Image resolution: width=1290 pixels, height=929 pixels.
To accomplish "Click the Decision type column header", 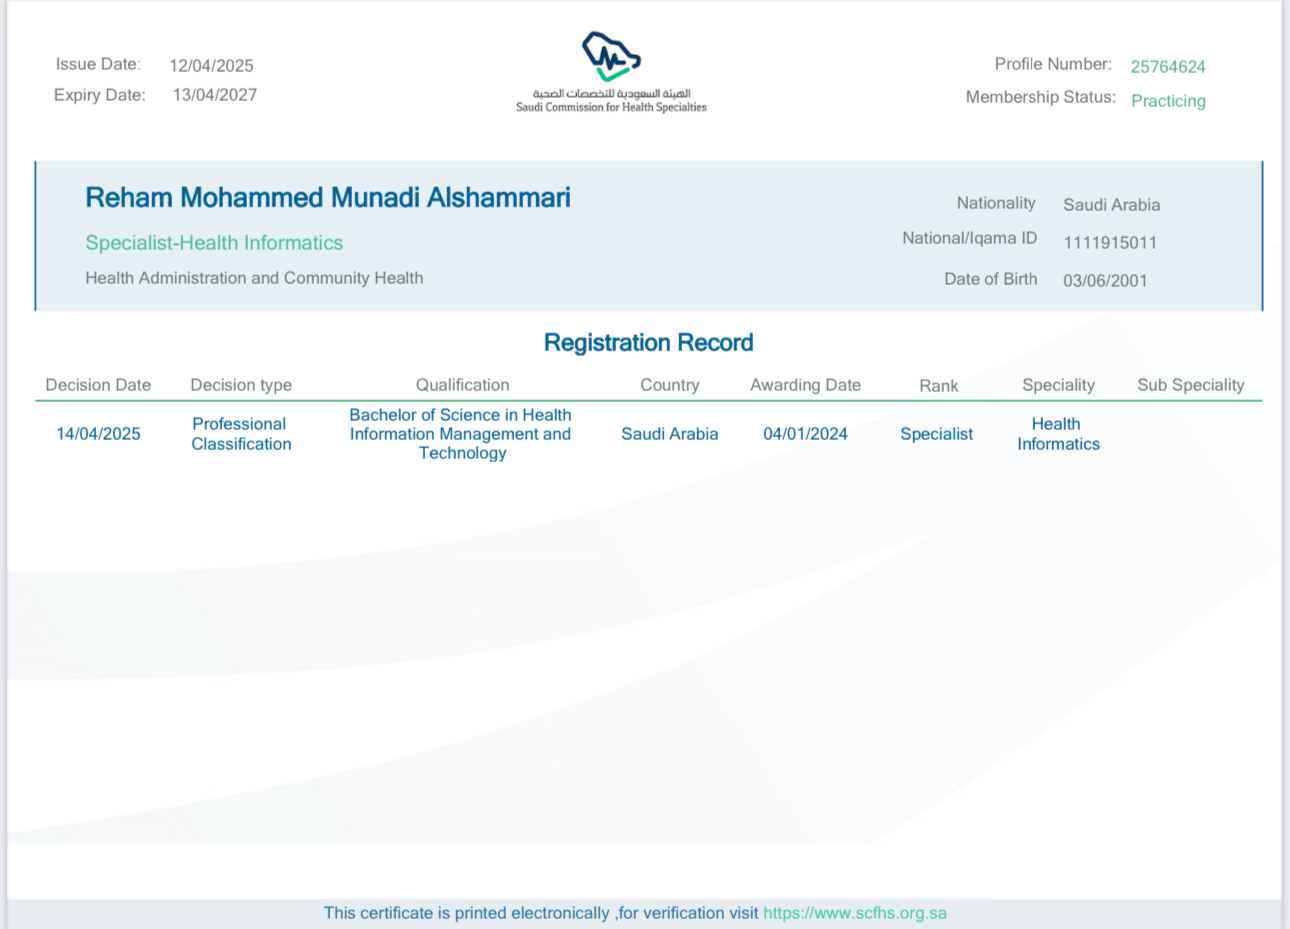I will [241, 385].
